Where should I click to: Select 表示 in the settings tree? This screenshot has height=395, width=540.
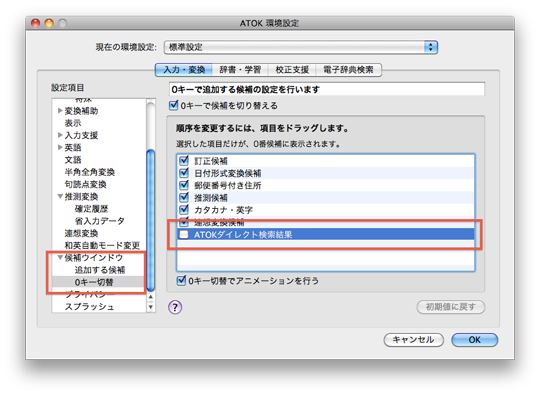coord(73,123)
